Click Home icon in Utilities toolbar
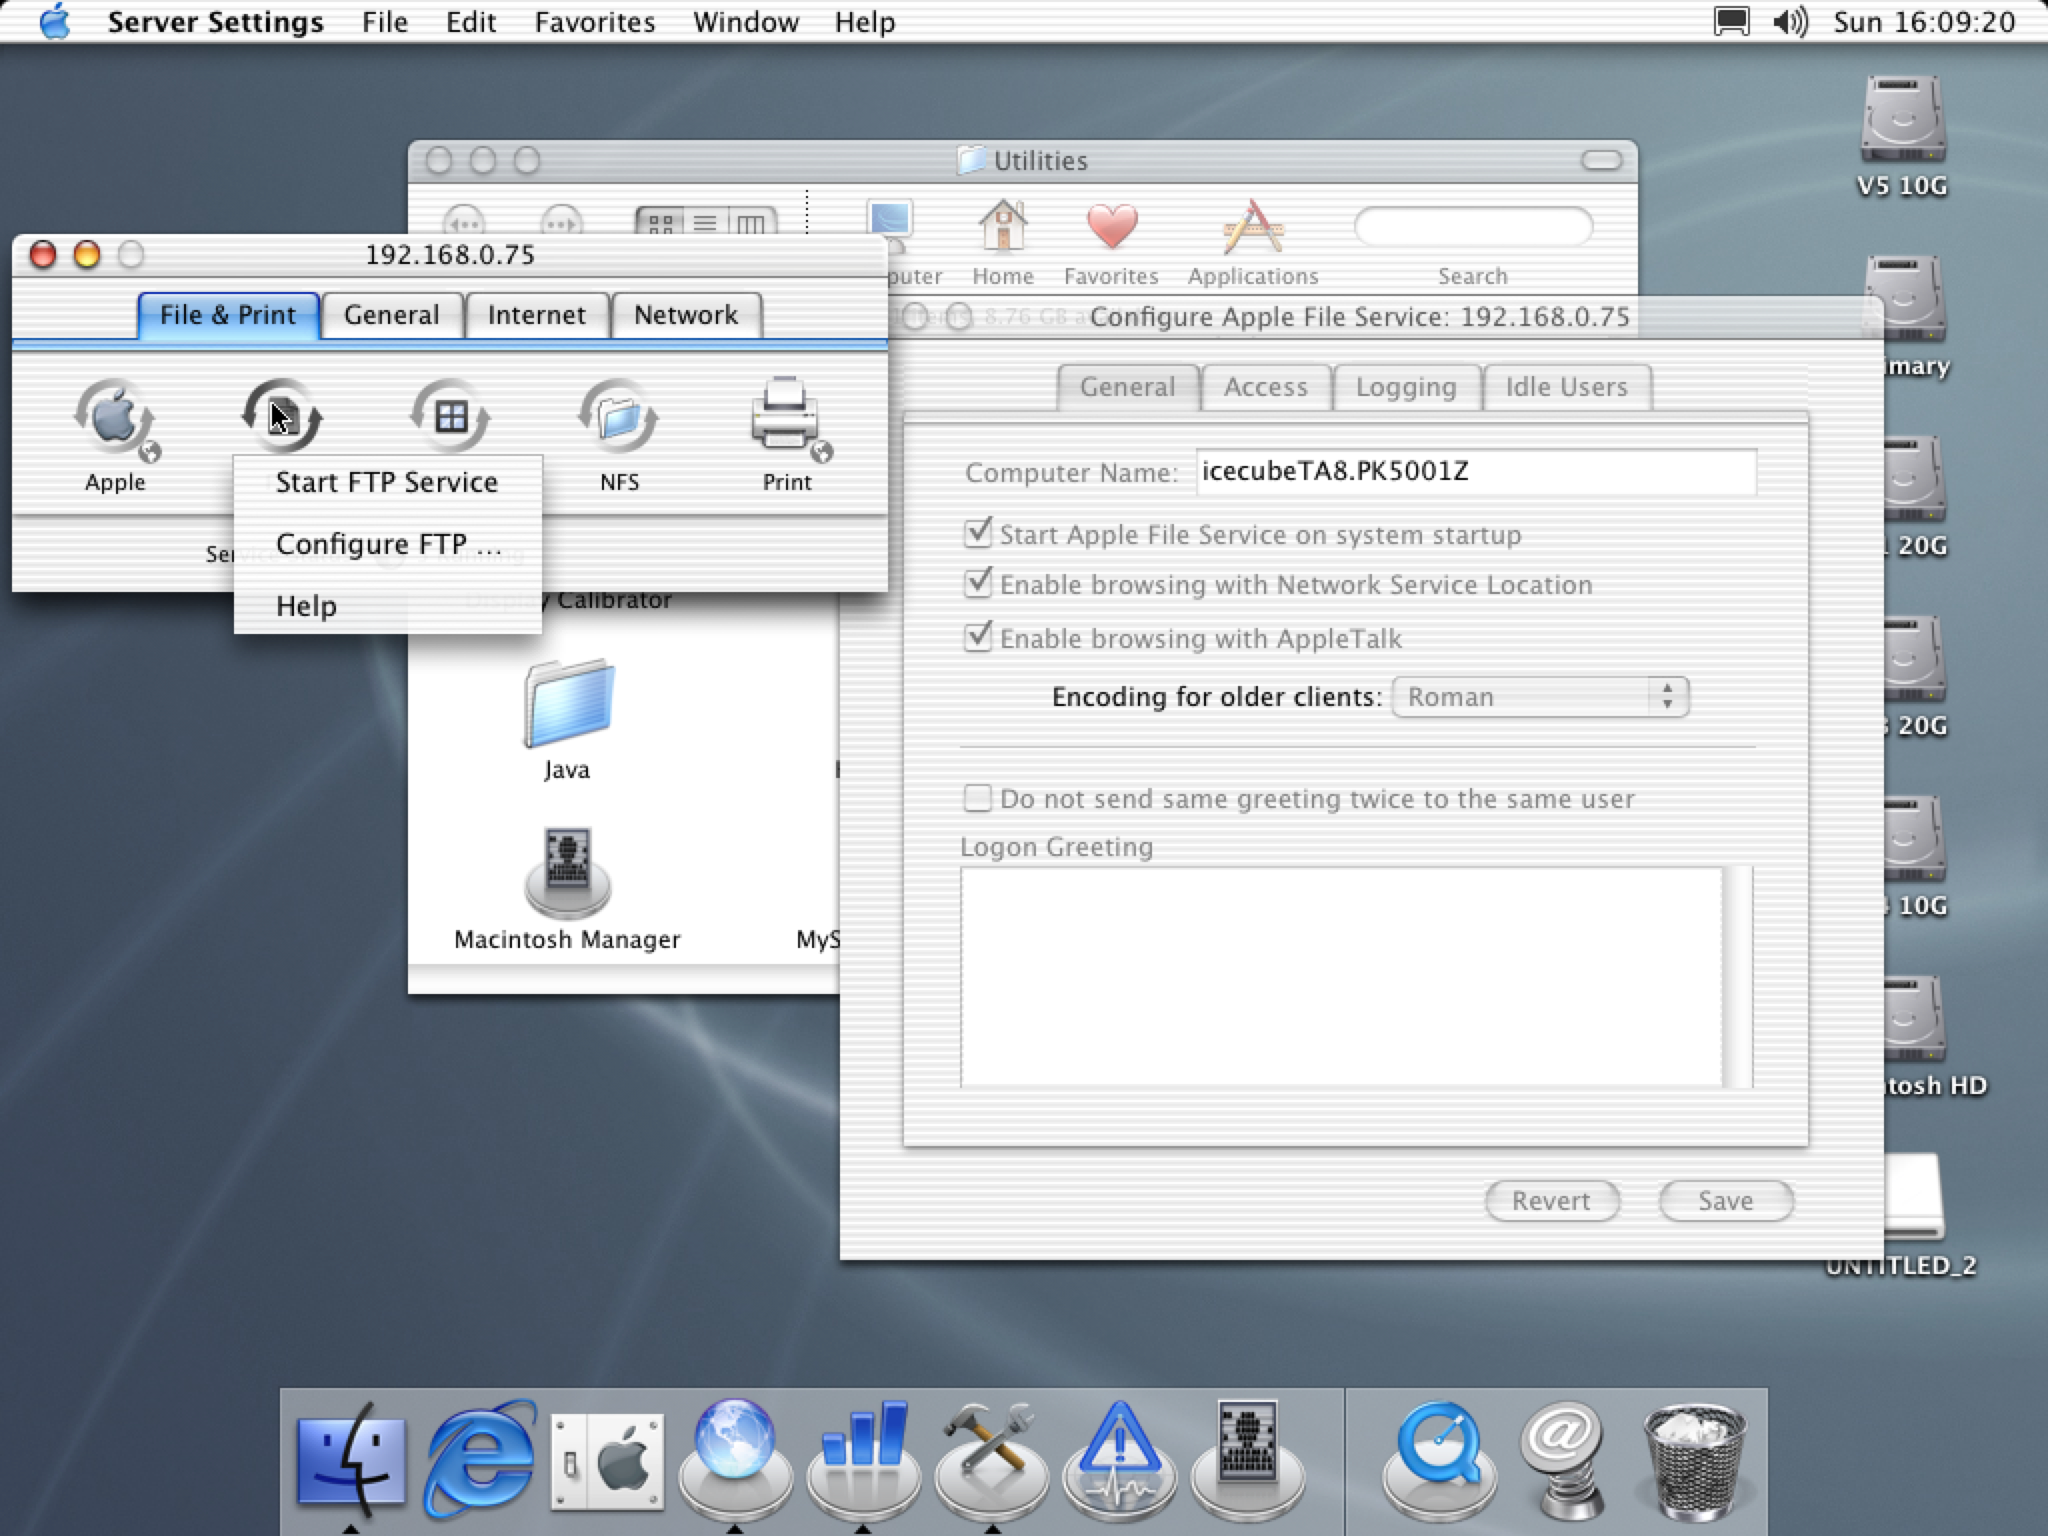 [1003, 227]
